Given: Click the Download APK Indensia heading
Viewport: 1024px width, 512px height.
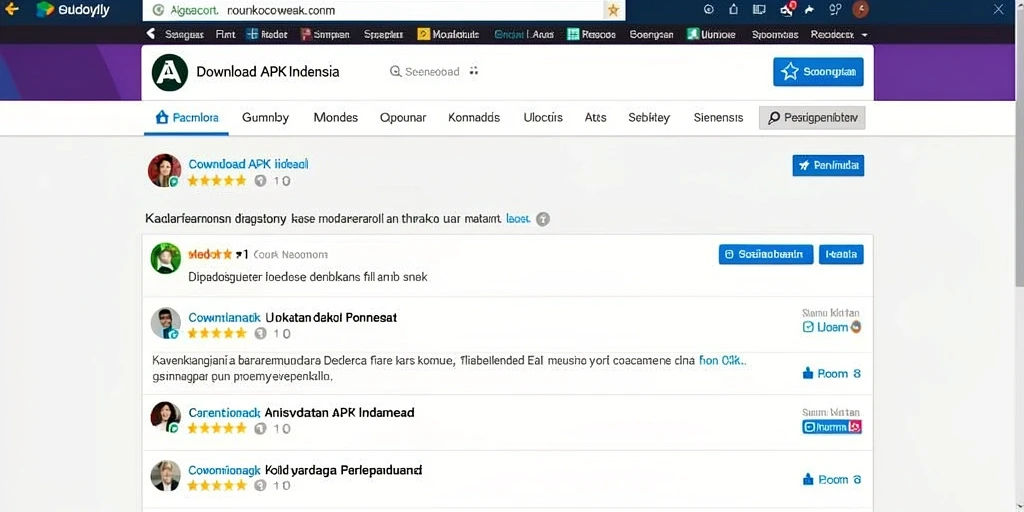Looking at the screenshot, I should 268,72.
